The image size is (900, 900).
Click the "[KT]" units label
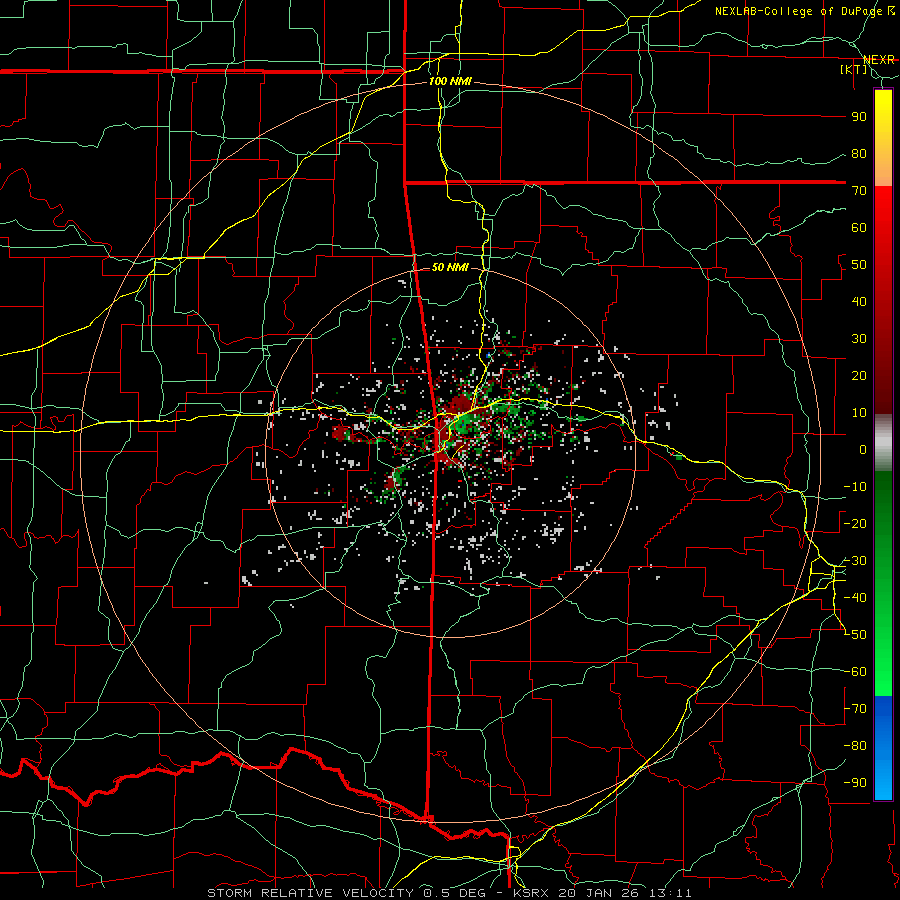[854, 69]
